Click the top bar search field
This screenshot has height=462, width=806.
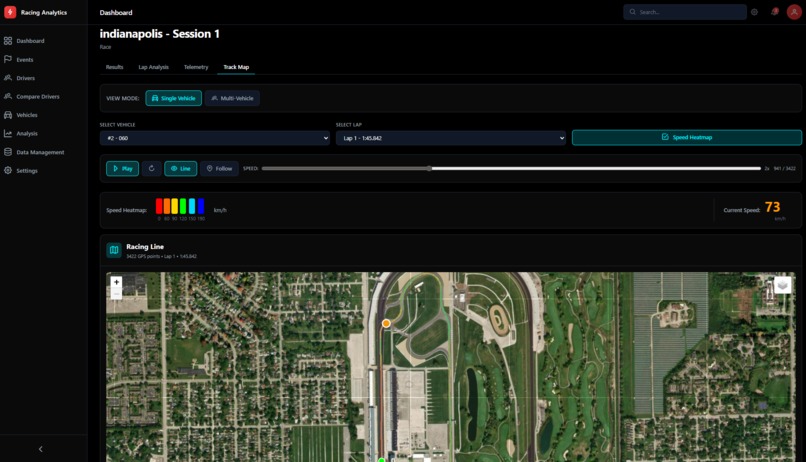pyautogui.click(x=685, y=12)
